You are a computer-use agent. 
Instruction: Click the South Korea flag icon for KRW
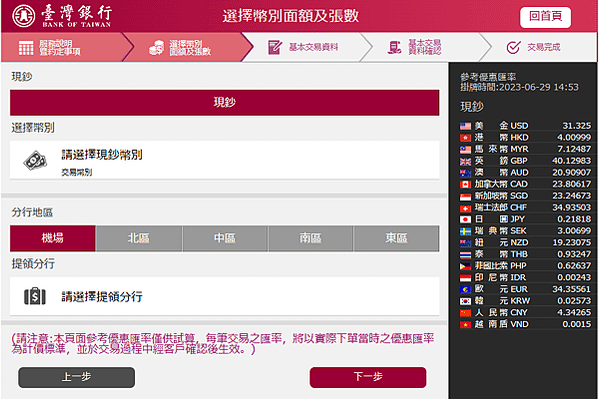[465, 301]
